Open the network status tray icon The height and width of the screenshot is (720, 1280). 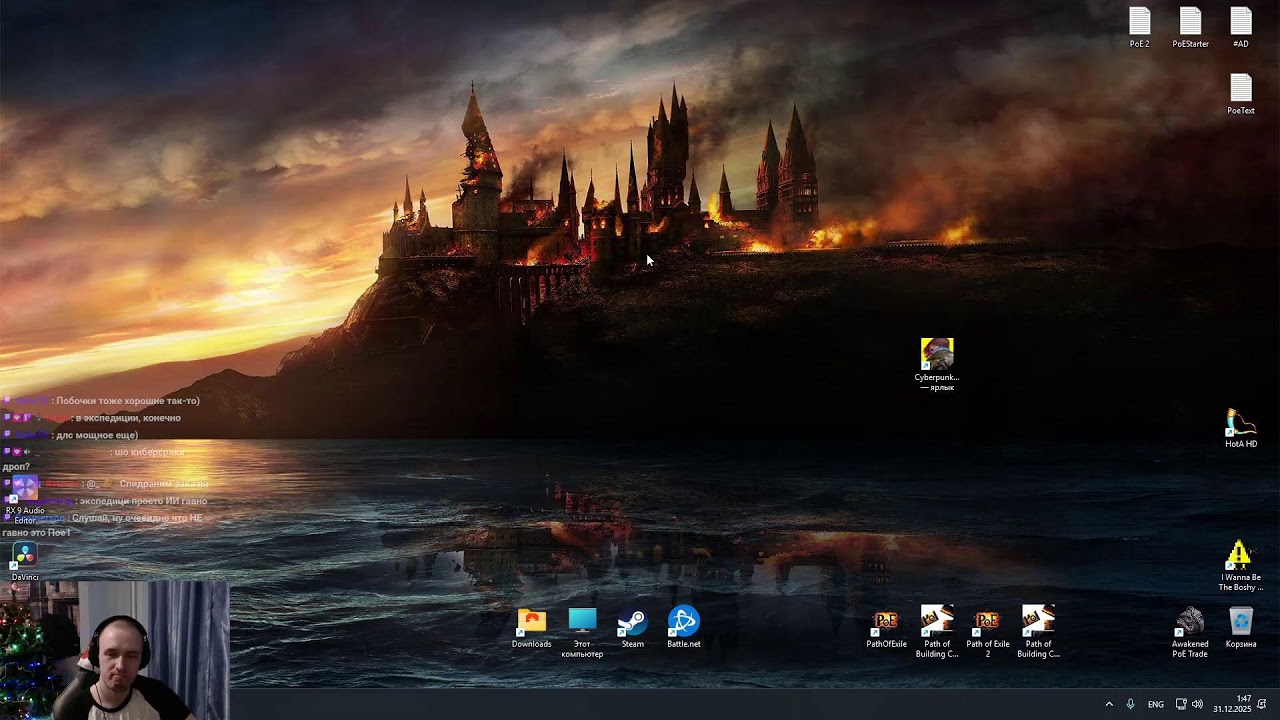(1181, 704)
